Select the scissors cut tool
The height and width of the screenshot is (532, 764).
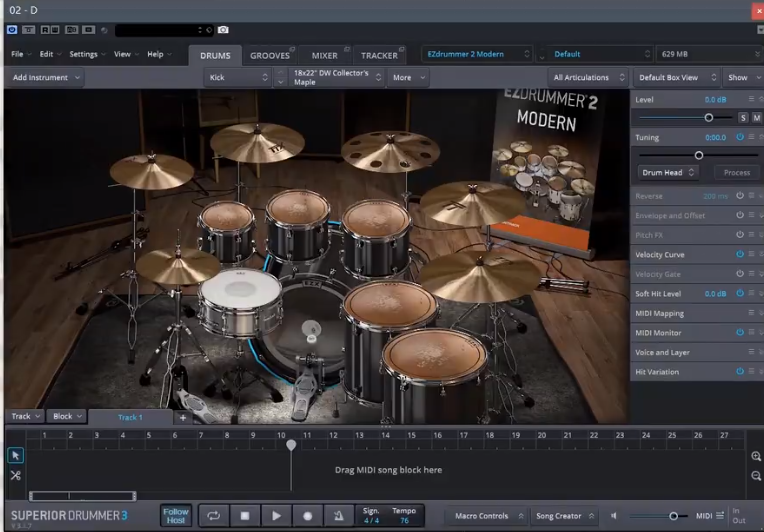(16, 475)
